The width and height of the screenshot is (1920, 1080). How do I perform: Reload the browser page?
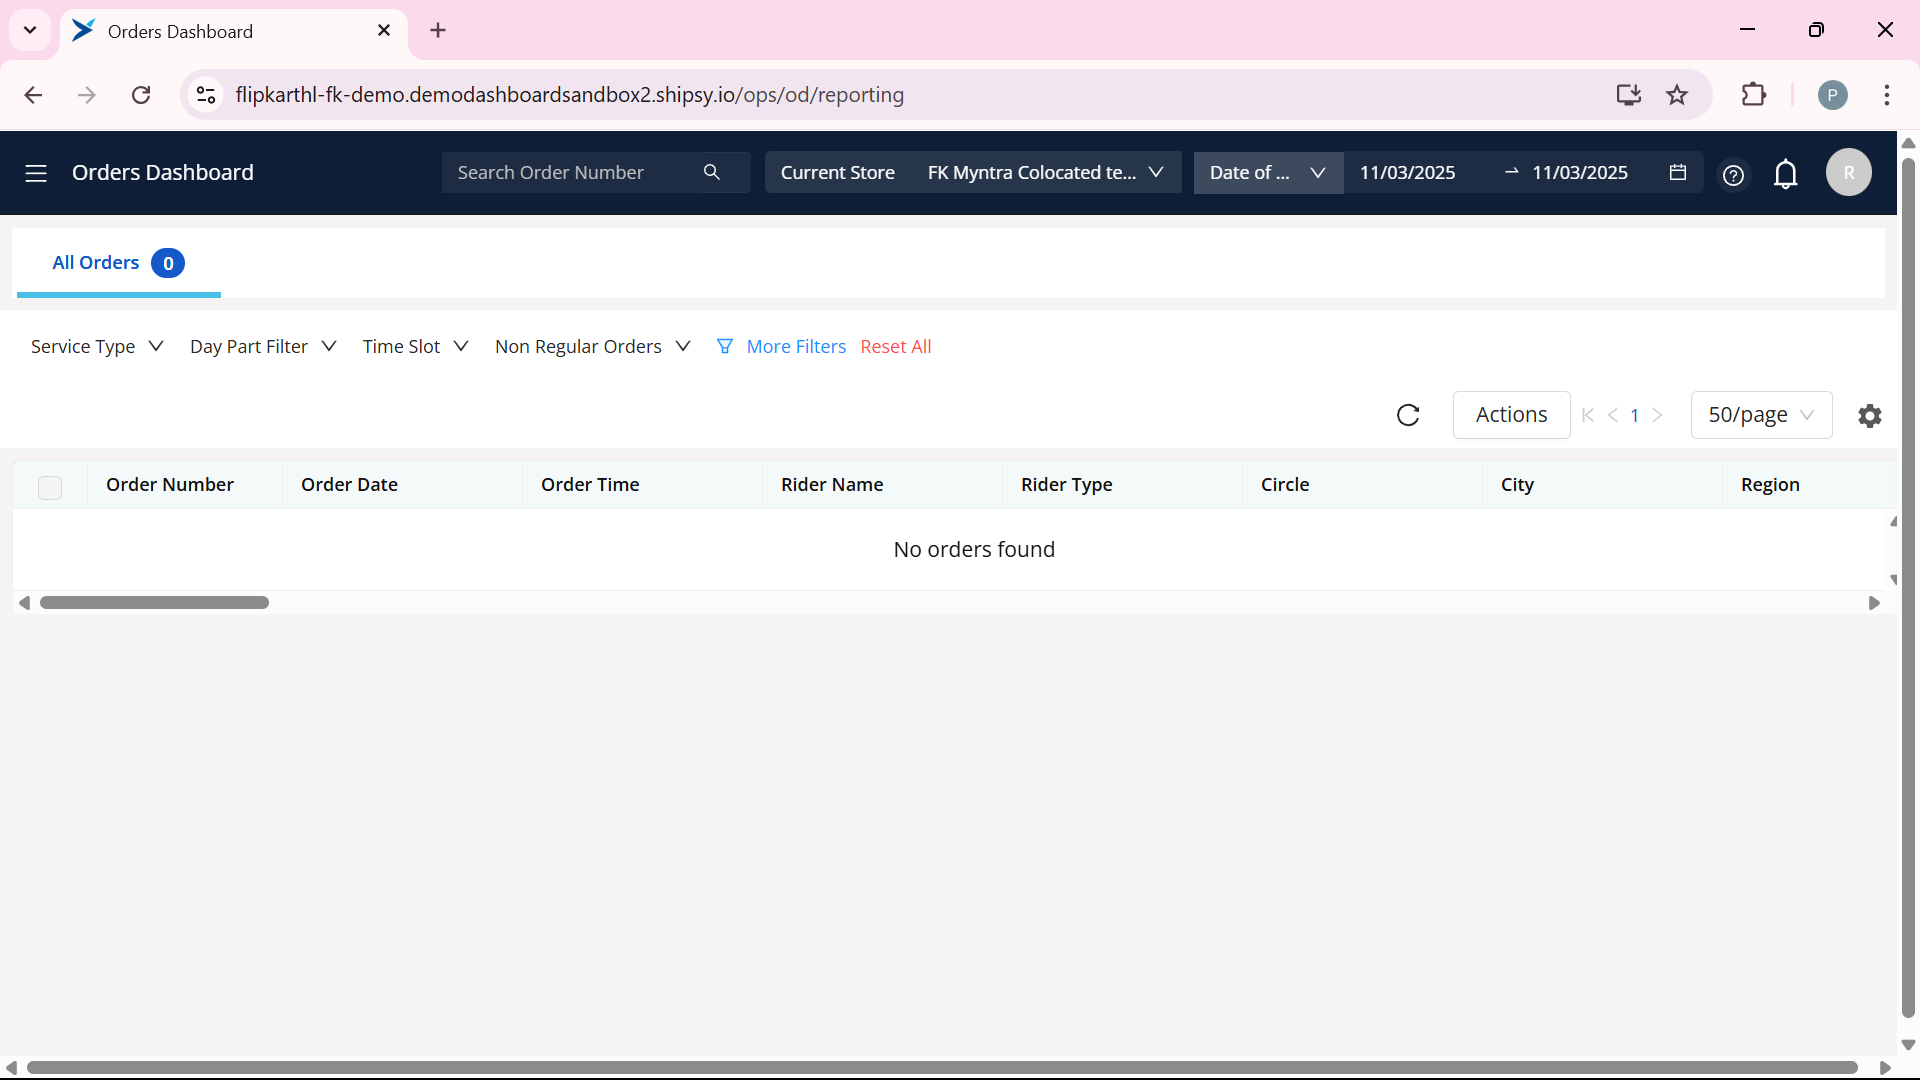[141, 95]
